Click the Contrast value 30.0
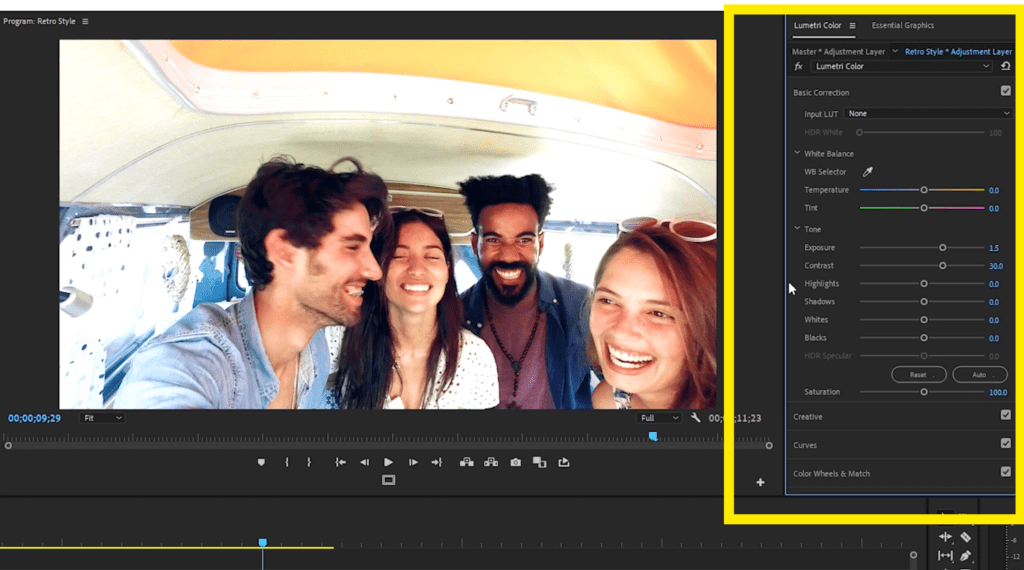 tap(996, 266)
